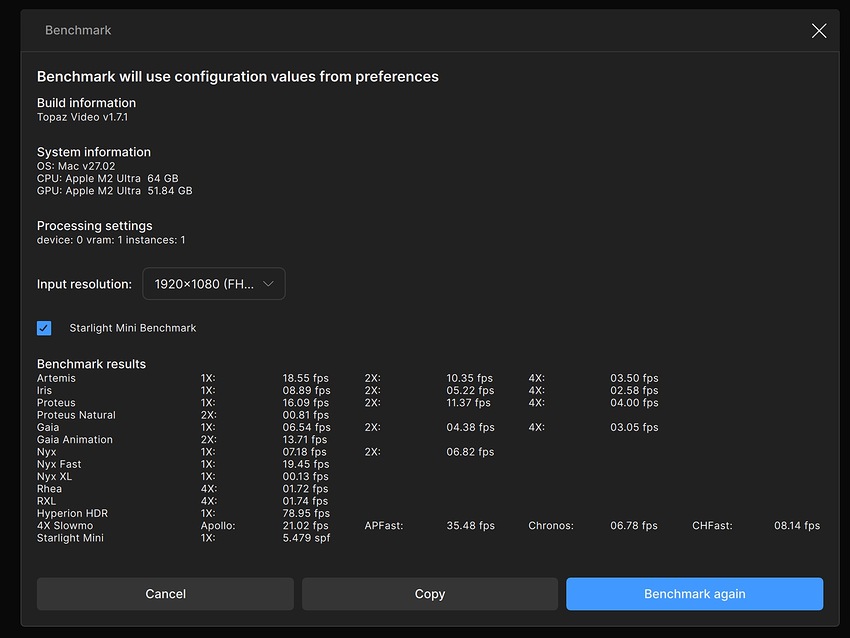Click the Benchmark again button
Screen dimensions: 850x638
[694, 594]
